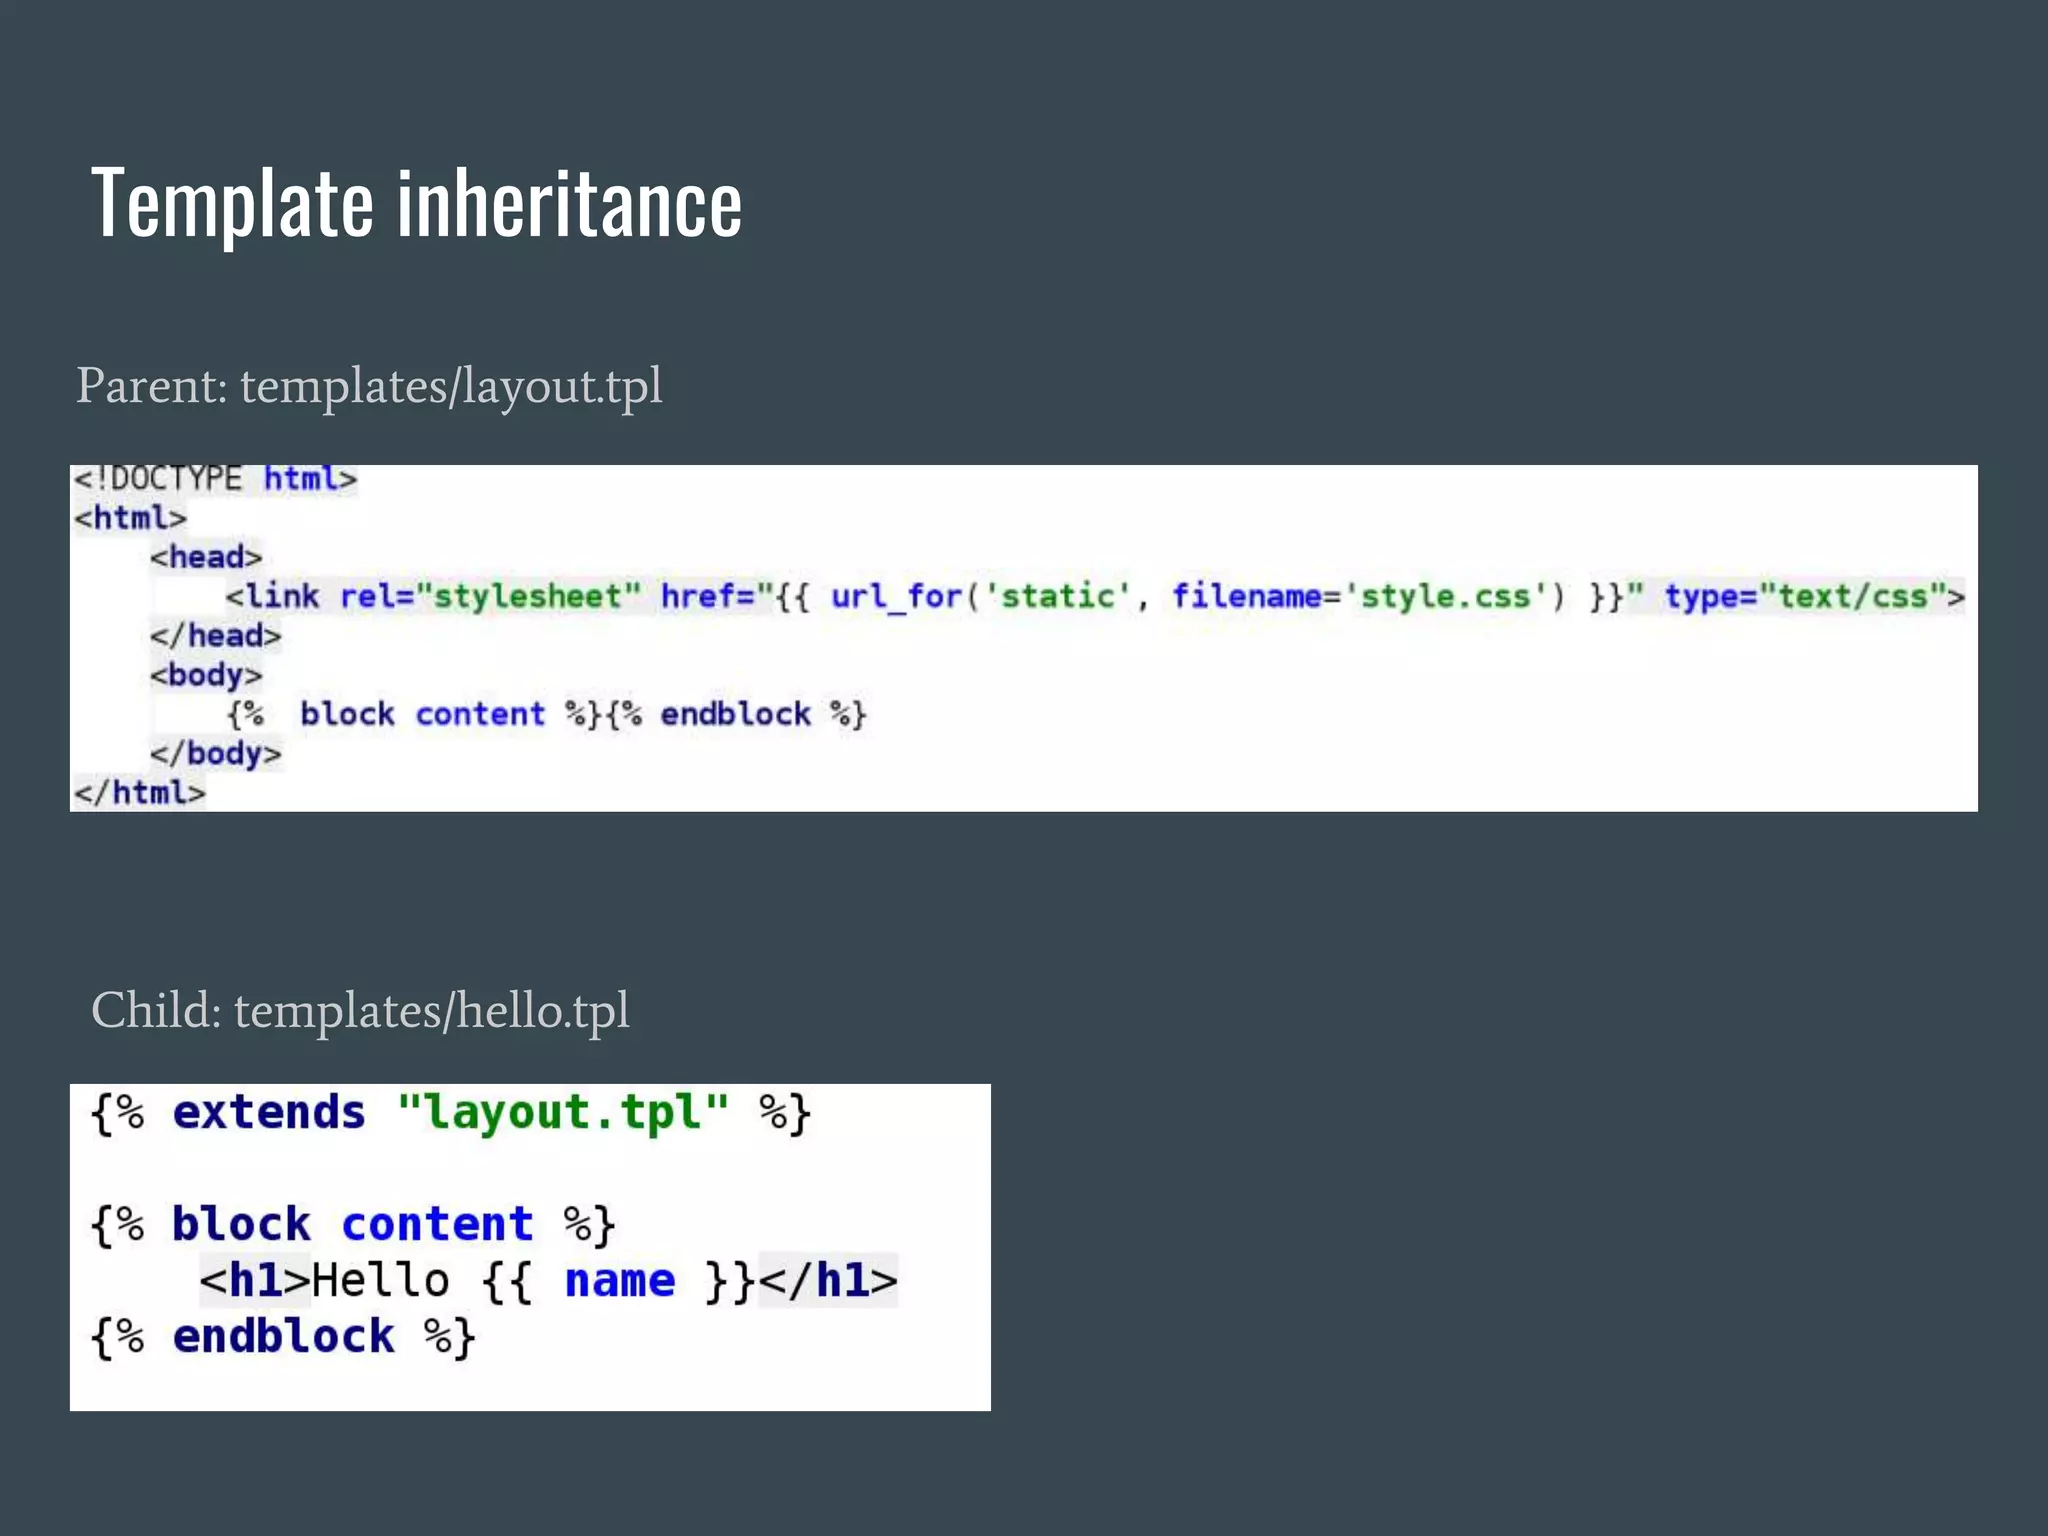
Task: Click the opening '<html>' tag line
Action: 130,518
